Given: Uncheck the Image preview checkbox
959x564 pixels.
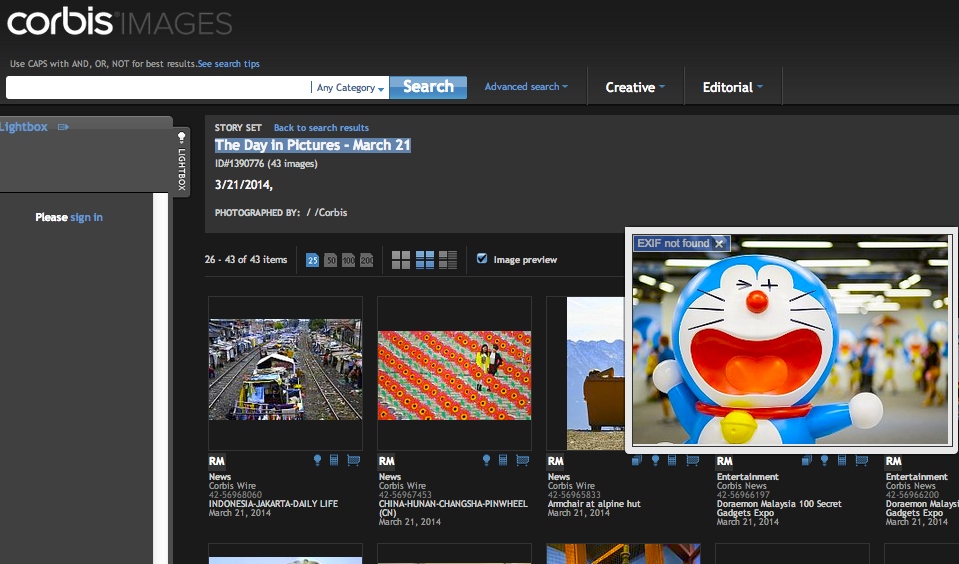Looking at the screenshot, I should point(482,259).
